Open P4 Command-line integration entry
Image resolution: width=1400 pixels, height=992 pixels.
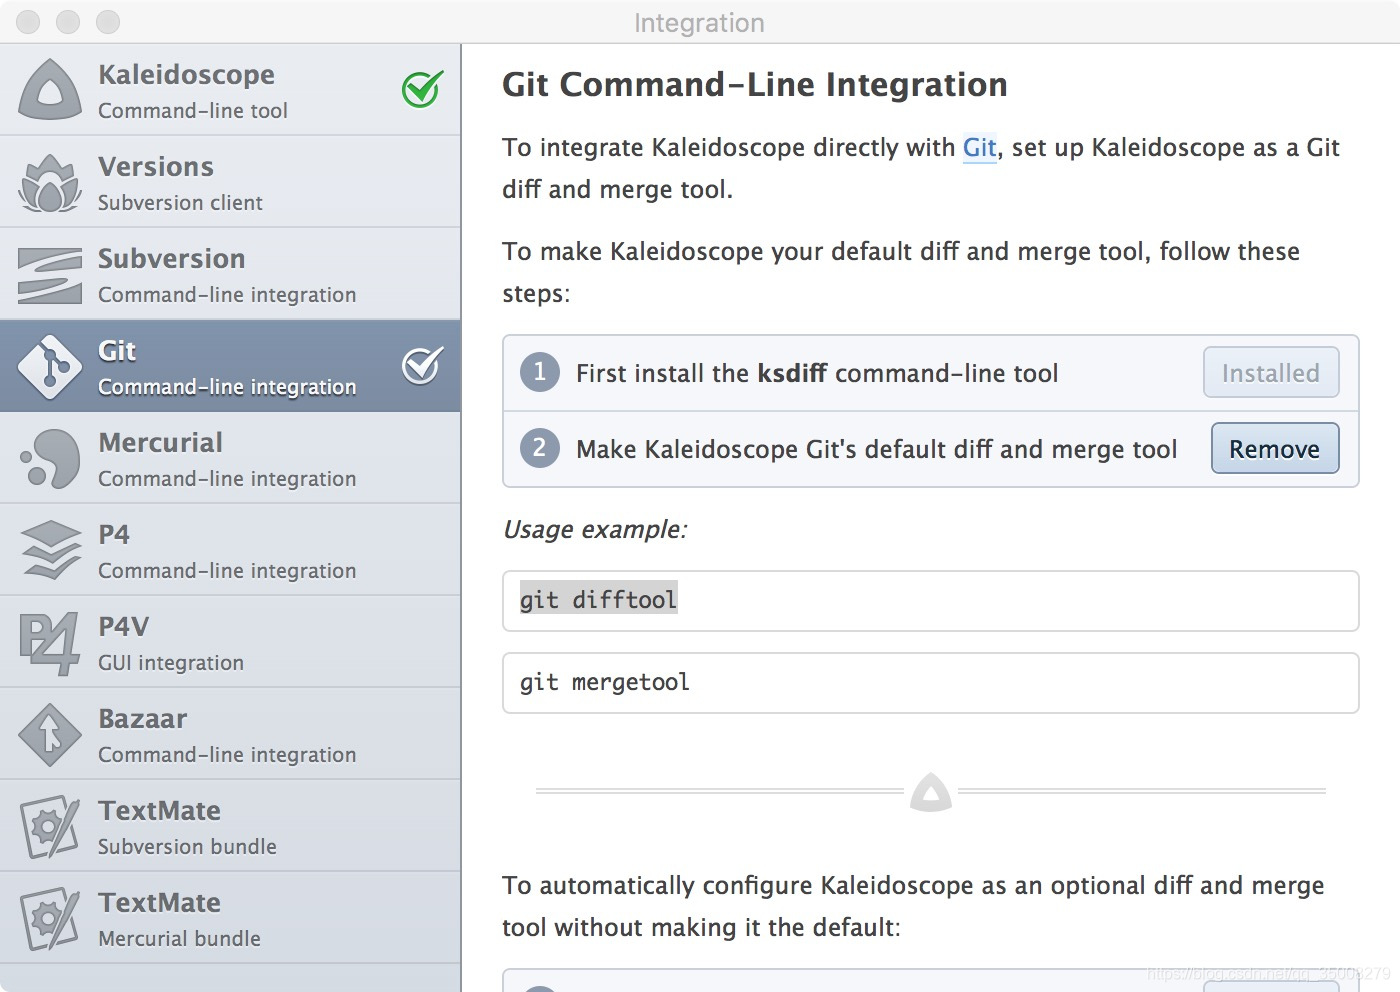(x=230, y=550)
